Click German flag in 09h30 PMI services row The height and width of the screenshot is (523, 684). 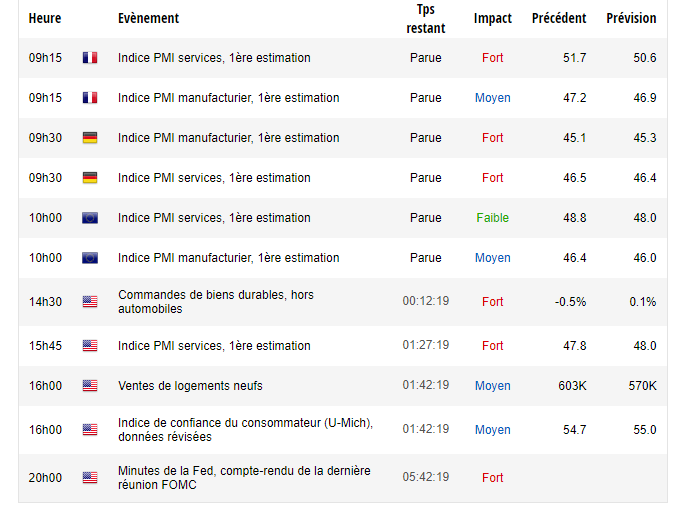point(90,178)
